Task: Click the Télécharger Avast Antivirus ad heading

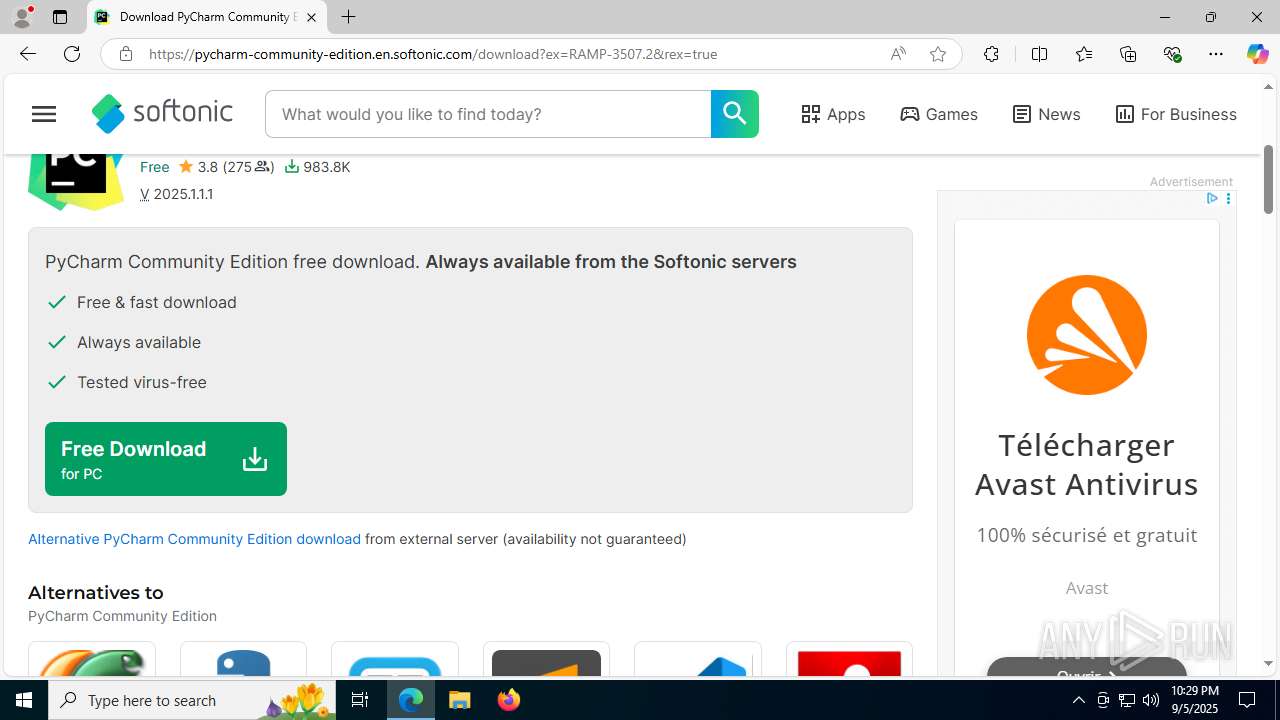Action: (1087, 464)
